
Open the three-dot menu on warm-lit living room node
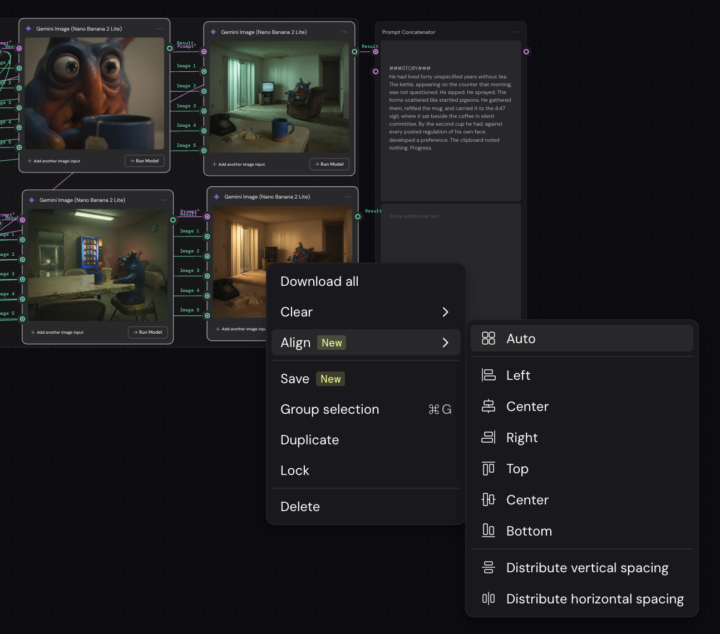348,196
